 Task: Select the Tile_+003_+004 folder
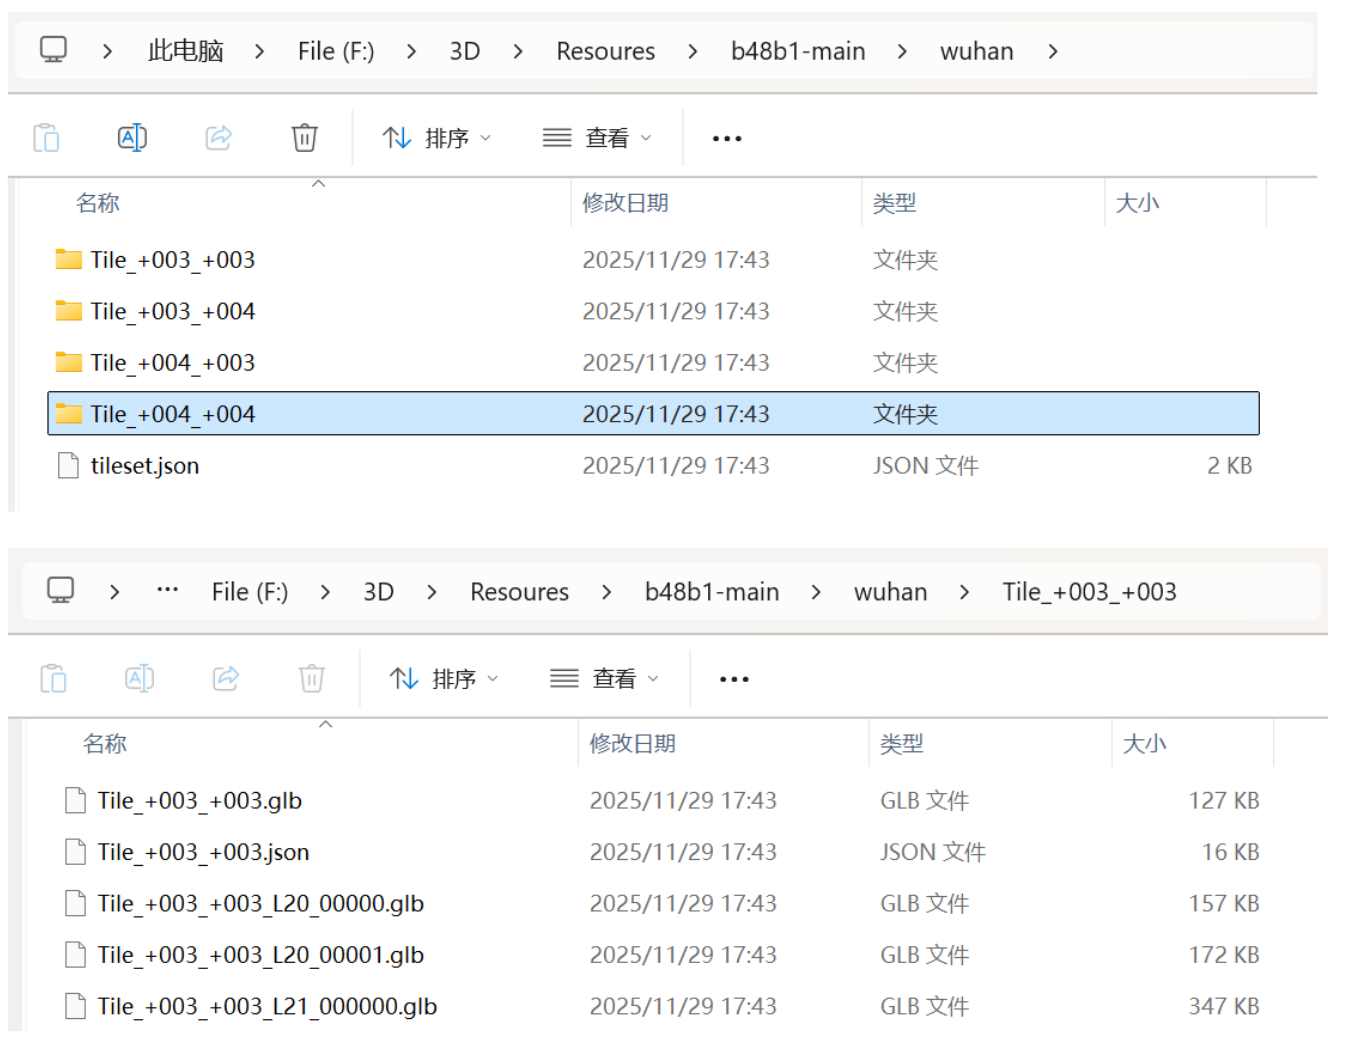point(653,311)
